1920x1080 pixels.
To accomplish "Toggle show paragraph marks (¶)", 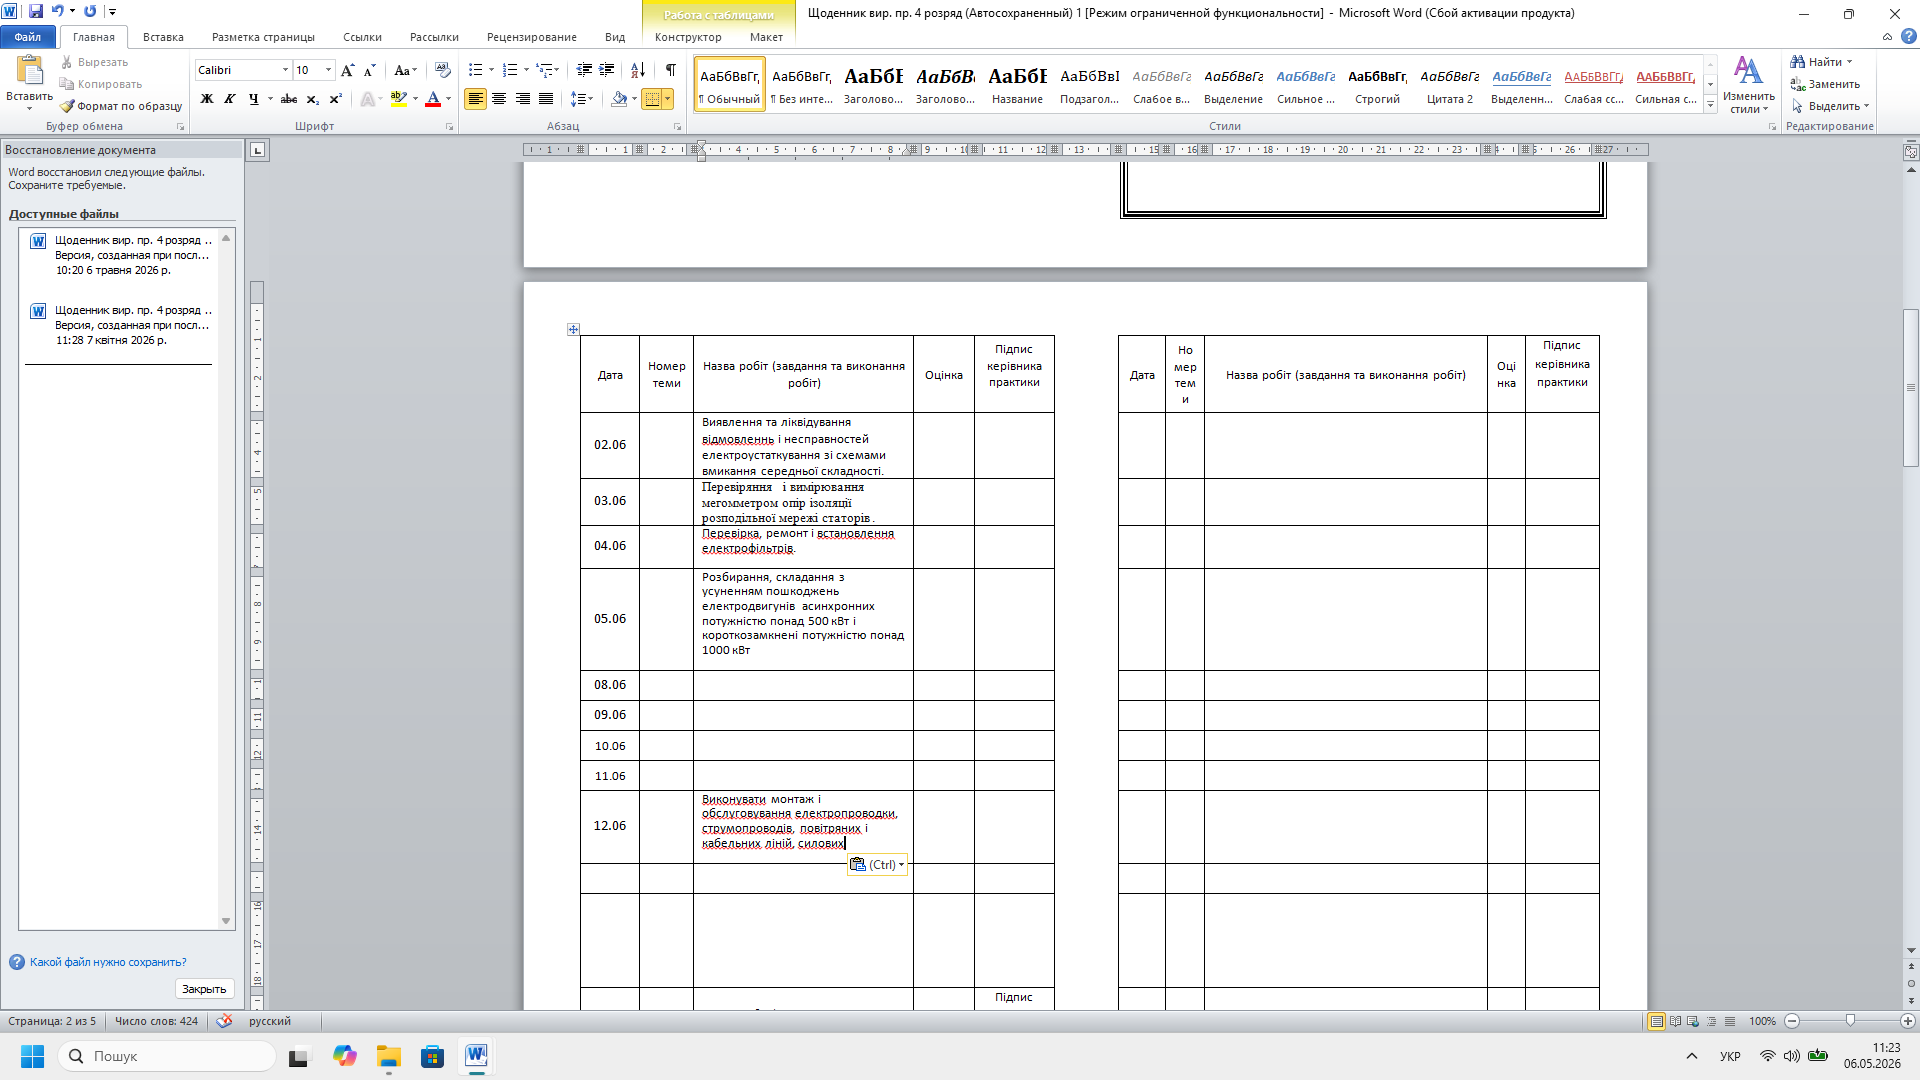I will coord(671,70).
